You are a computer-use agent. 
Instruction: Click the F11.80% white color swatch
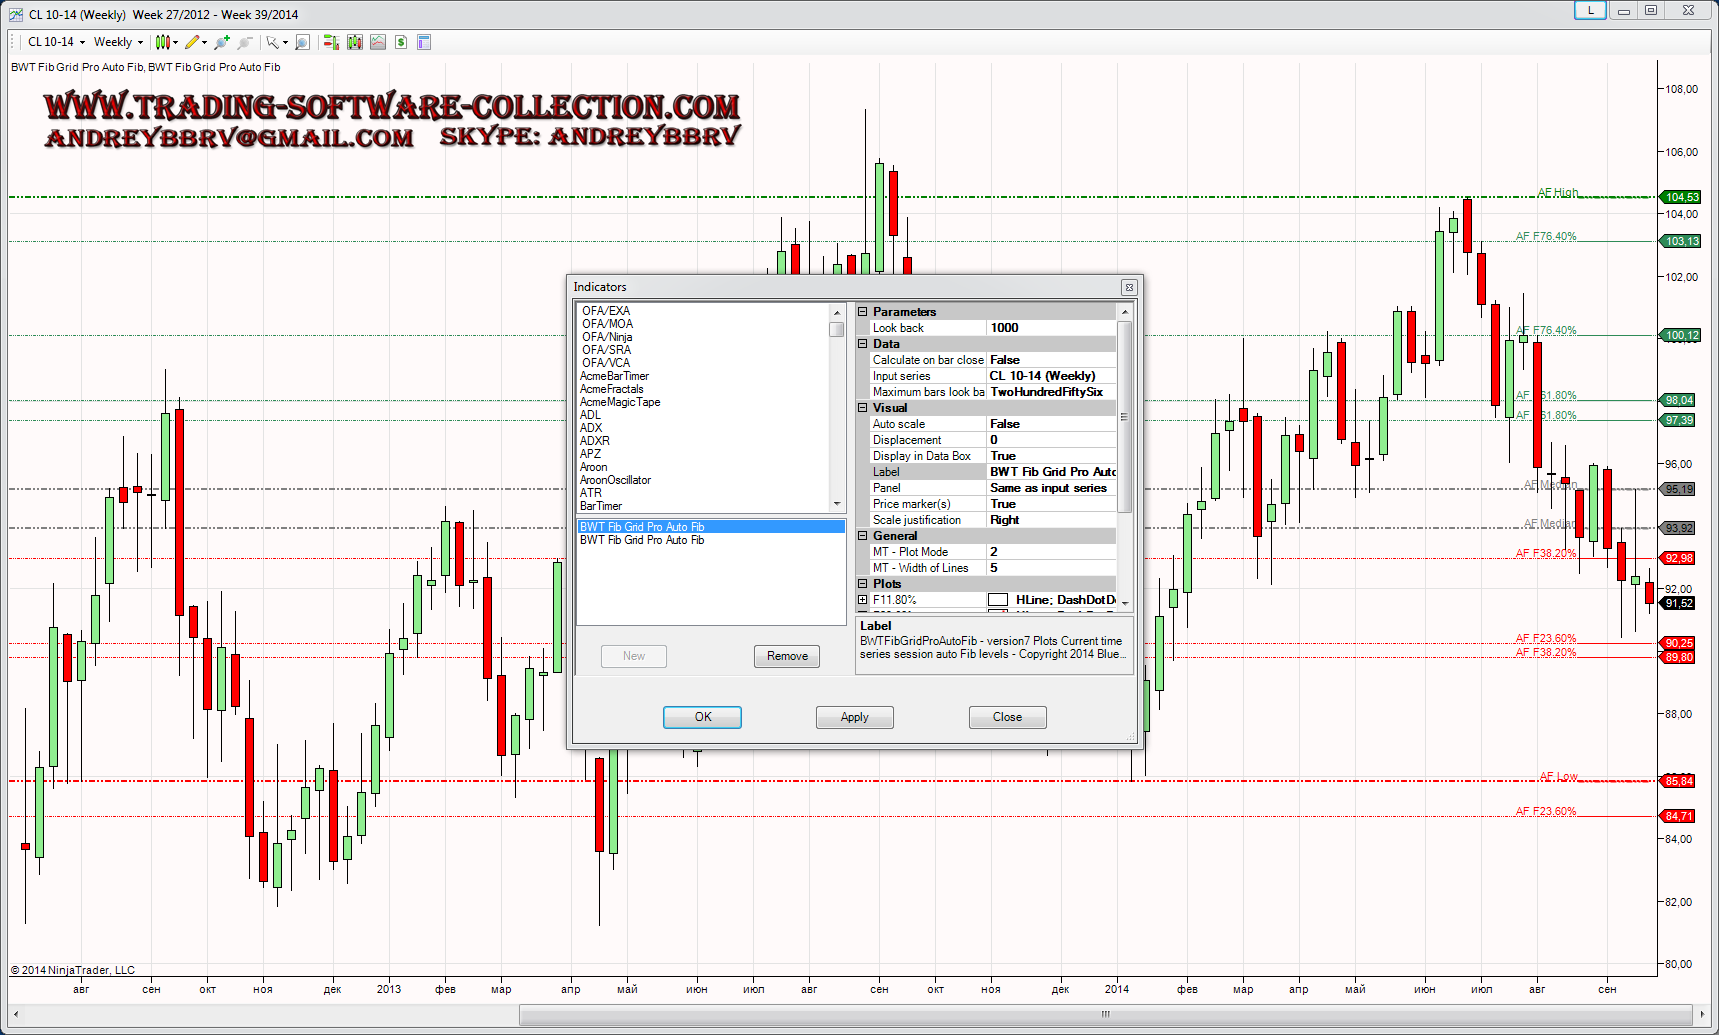tap(997, 600)
